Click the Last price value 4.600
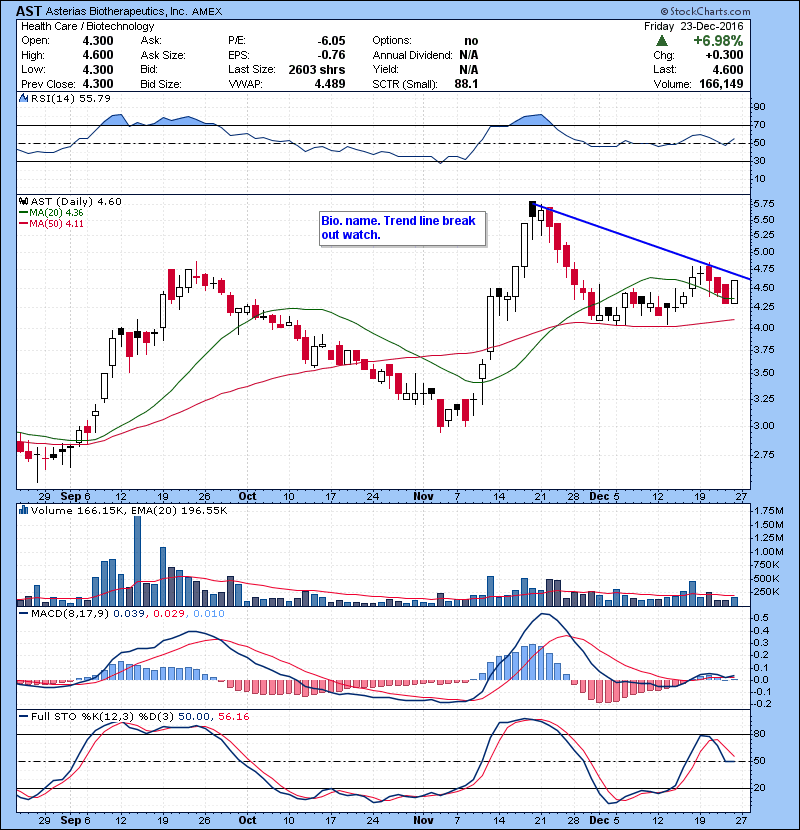 727,69
